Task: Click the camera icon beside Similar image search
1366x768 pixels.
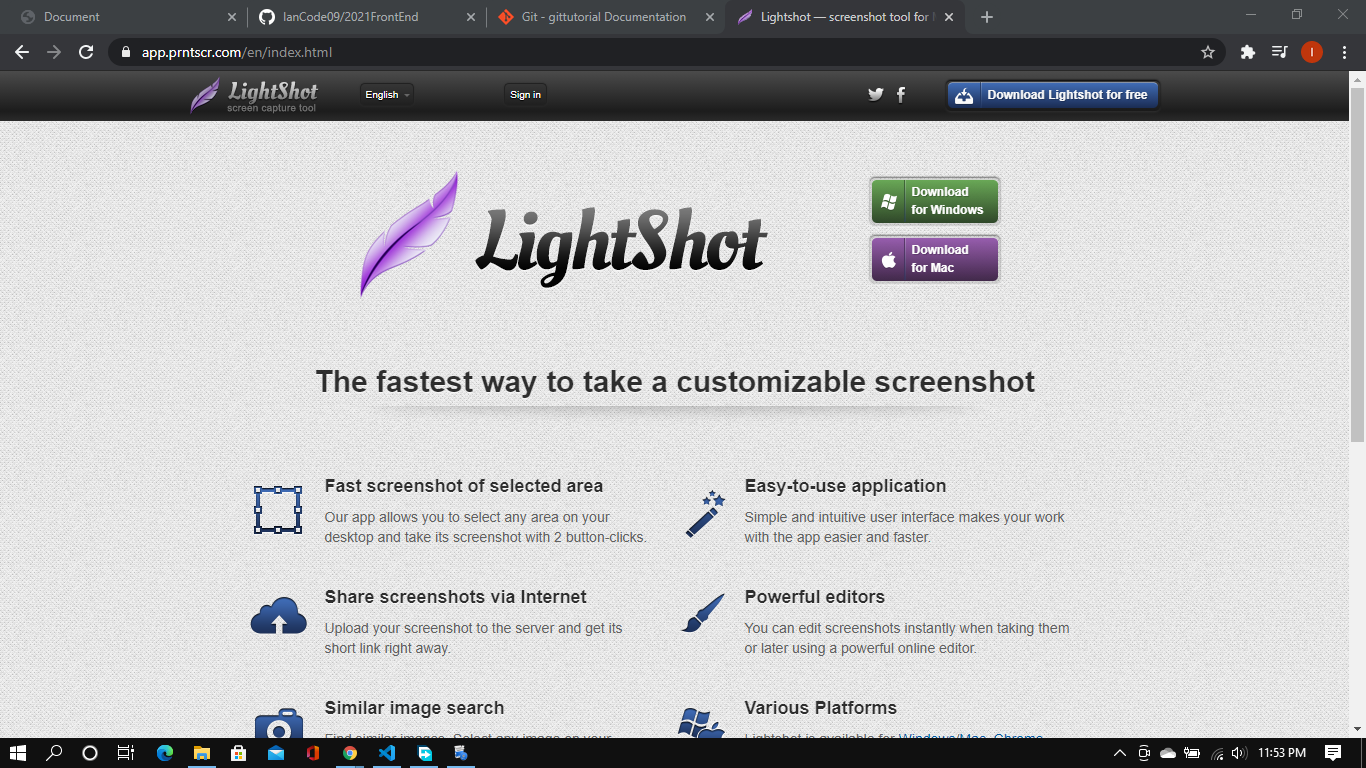Action: click(278, 723)
